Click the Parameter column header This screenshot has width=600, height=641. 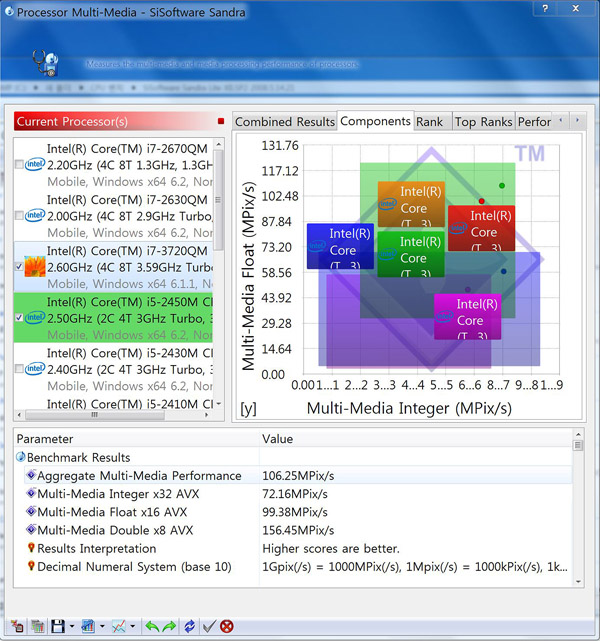pos(137,439)
